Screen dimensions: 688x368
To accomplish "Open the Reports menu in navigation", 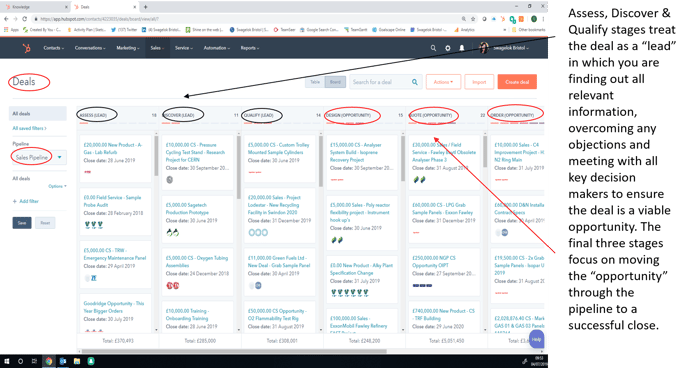I will [250, 48].
